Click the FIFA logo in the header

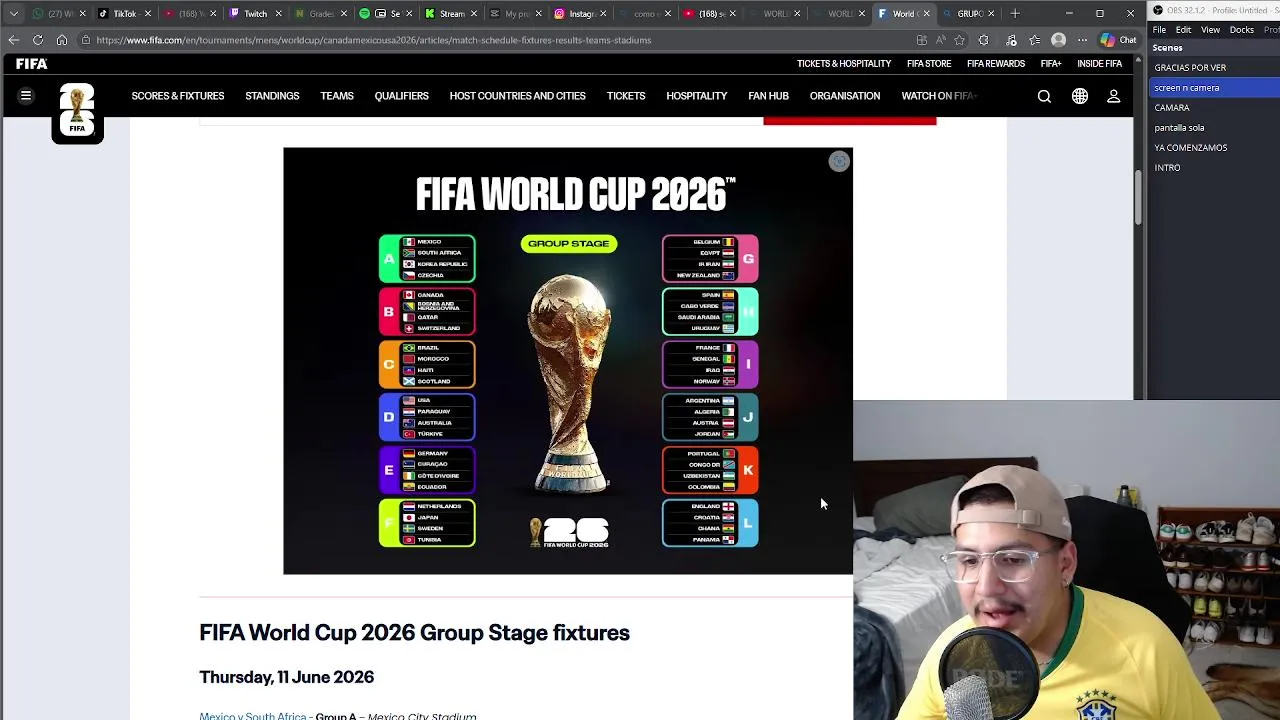(31, 64)
